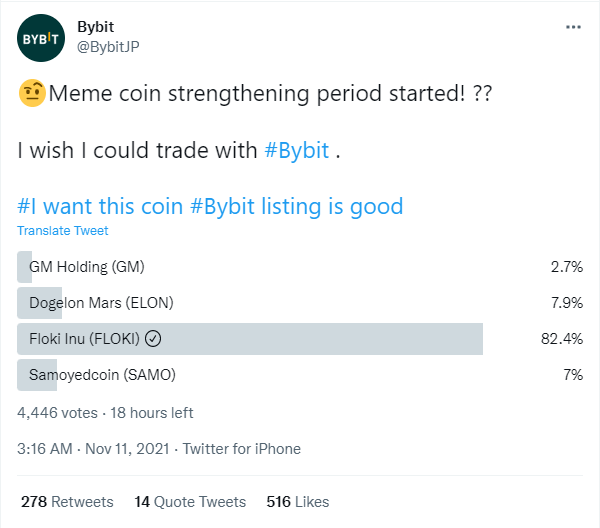Open the Bybit profile avatar
Image resolution: width=600 pixels, height=528 pixels.
pyautogui.click(x=41, y=38)
